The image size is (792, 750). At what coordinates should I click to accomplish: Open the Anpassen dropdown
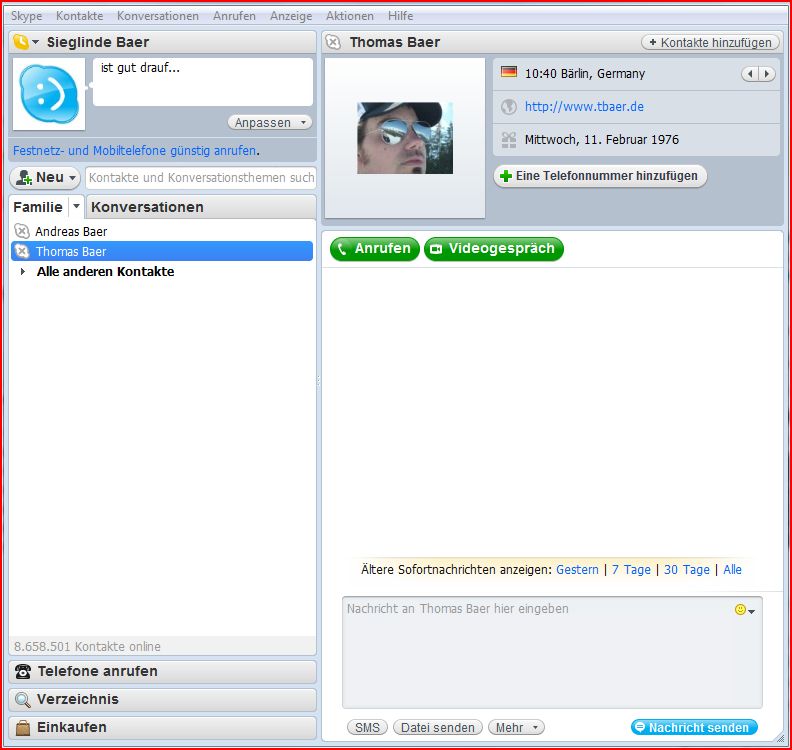click(x=270, y=122)
